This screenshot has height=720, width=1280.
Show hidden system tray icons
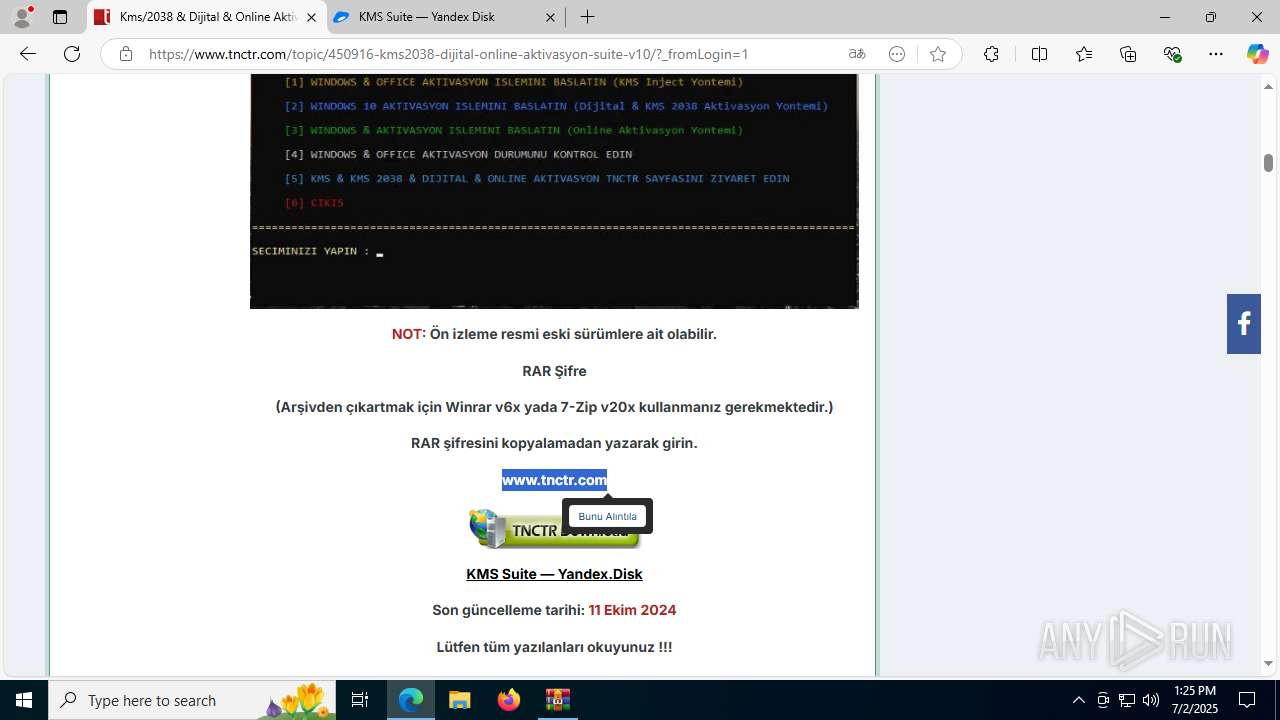(x=1078, y=700)
